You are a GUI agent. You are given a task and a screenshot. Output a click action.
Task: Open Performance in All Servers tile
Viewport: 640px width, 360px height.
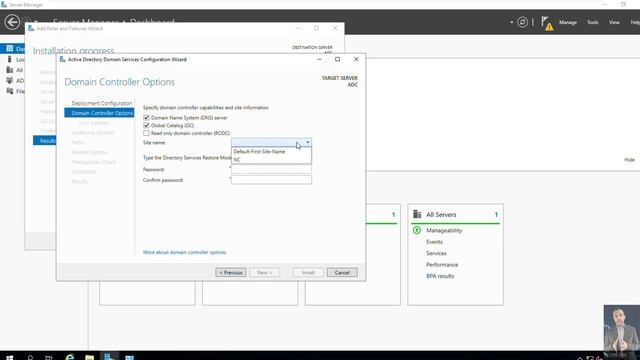pyautogui.click(x=442, y=265)
